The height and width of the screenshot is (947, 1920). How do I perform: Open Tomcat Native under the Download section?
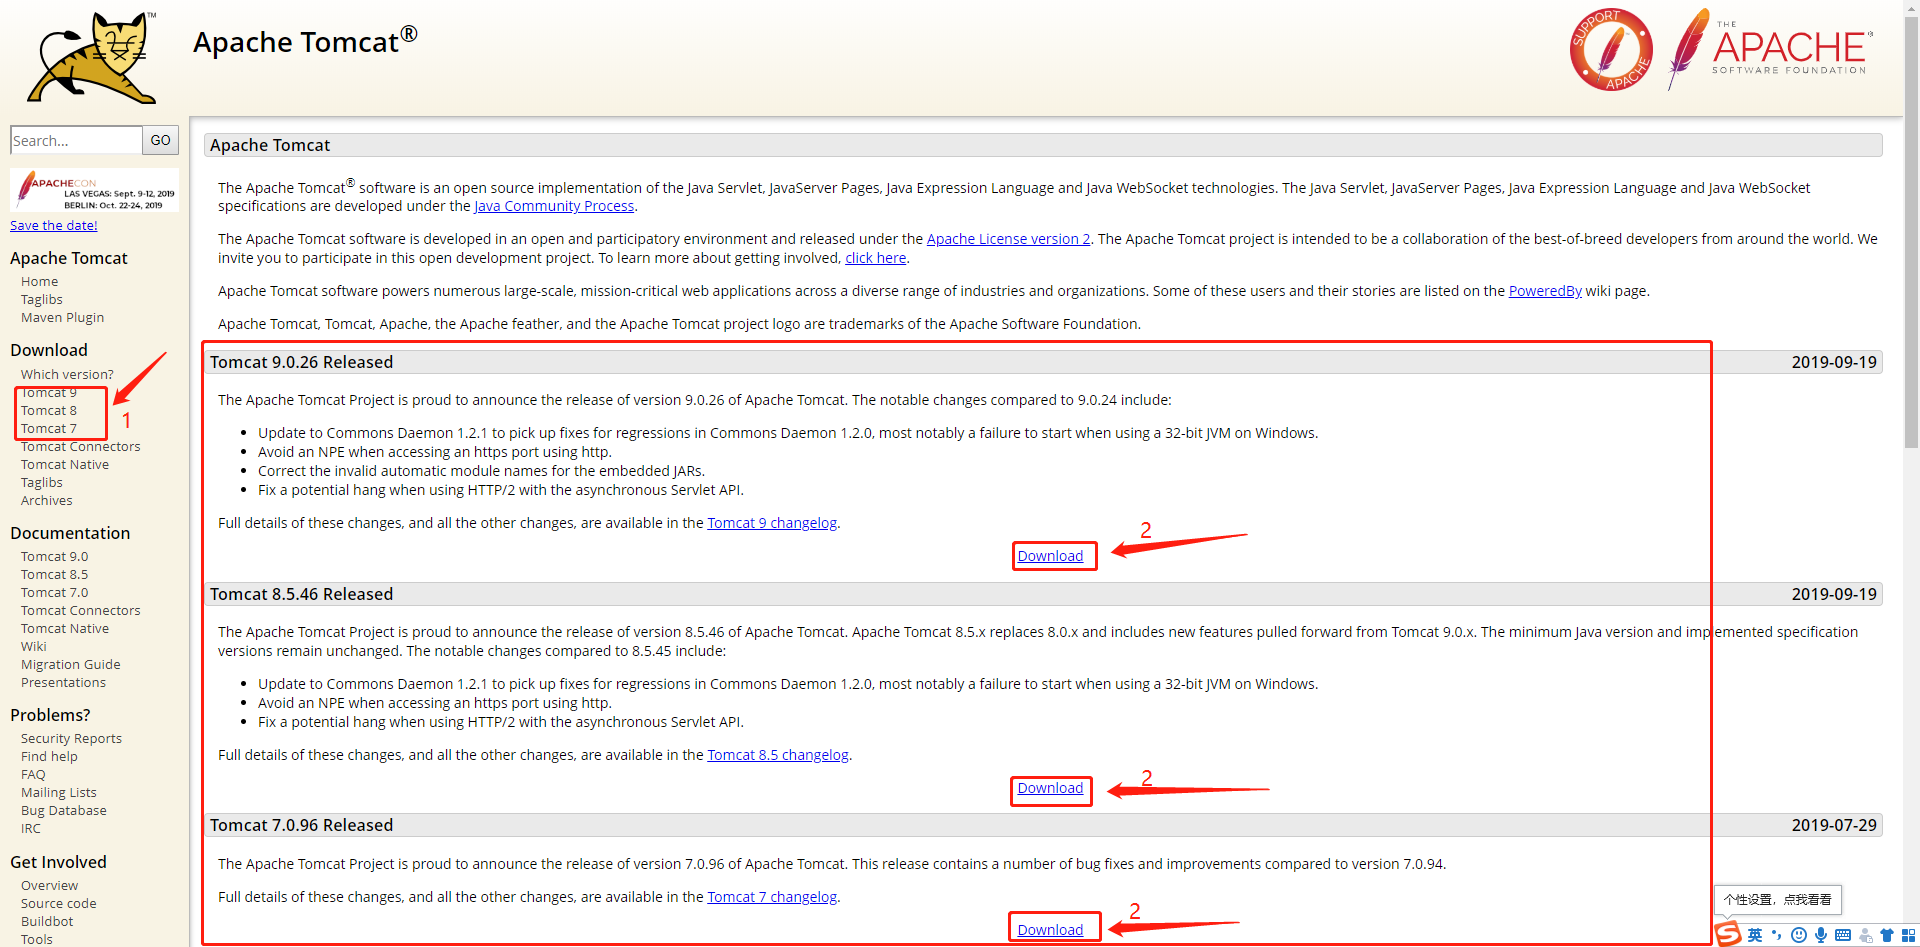65,465
